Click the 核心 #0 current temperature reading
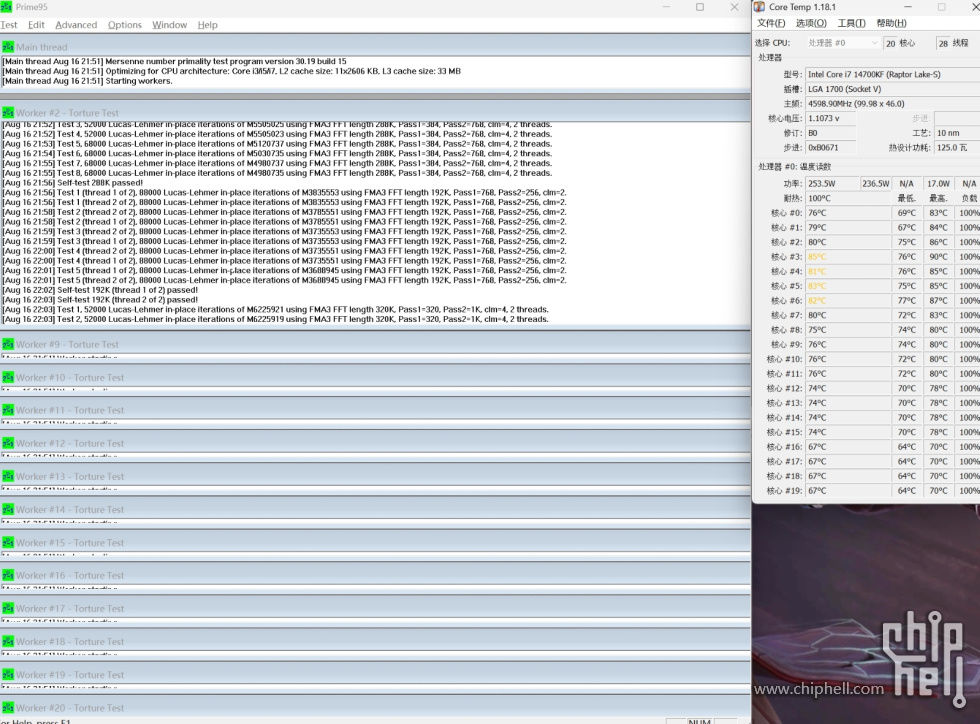Image resolution: width=980 pixels, height=724 pixels. [x=848, y=213]
